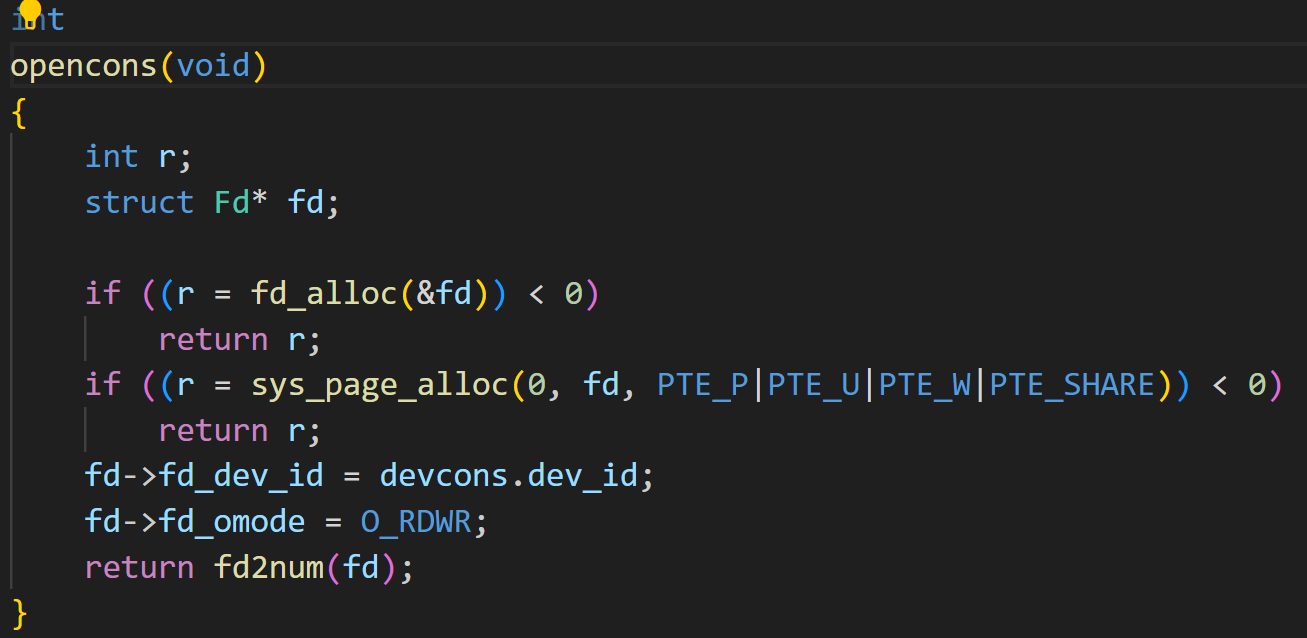Click the opencons function name
Screen dimensions: 1307x638
coord(84,66)
